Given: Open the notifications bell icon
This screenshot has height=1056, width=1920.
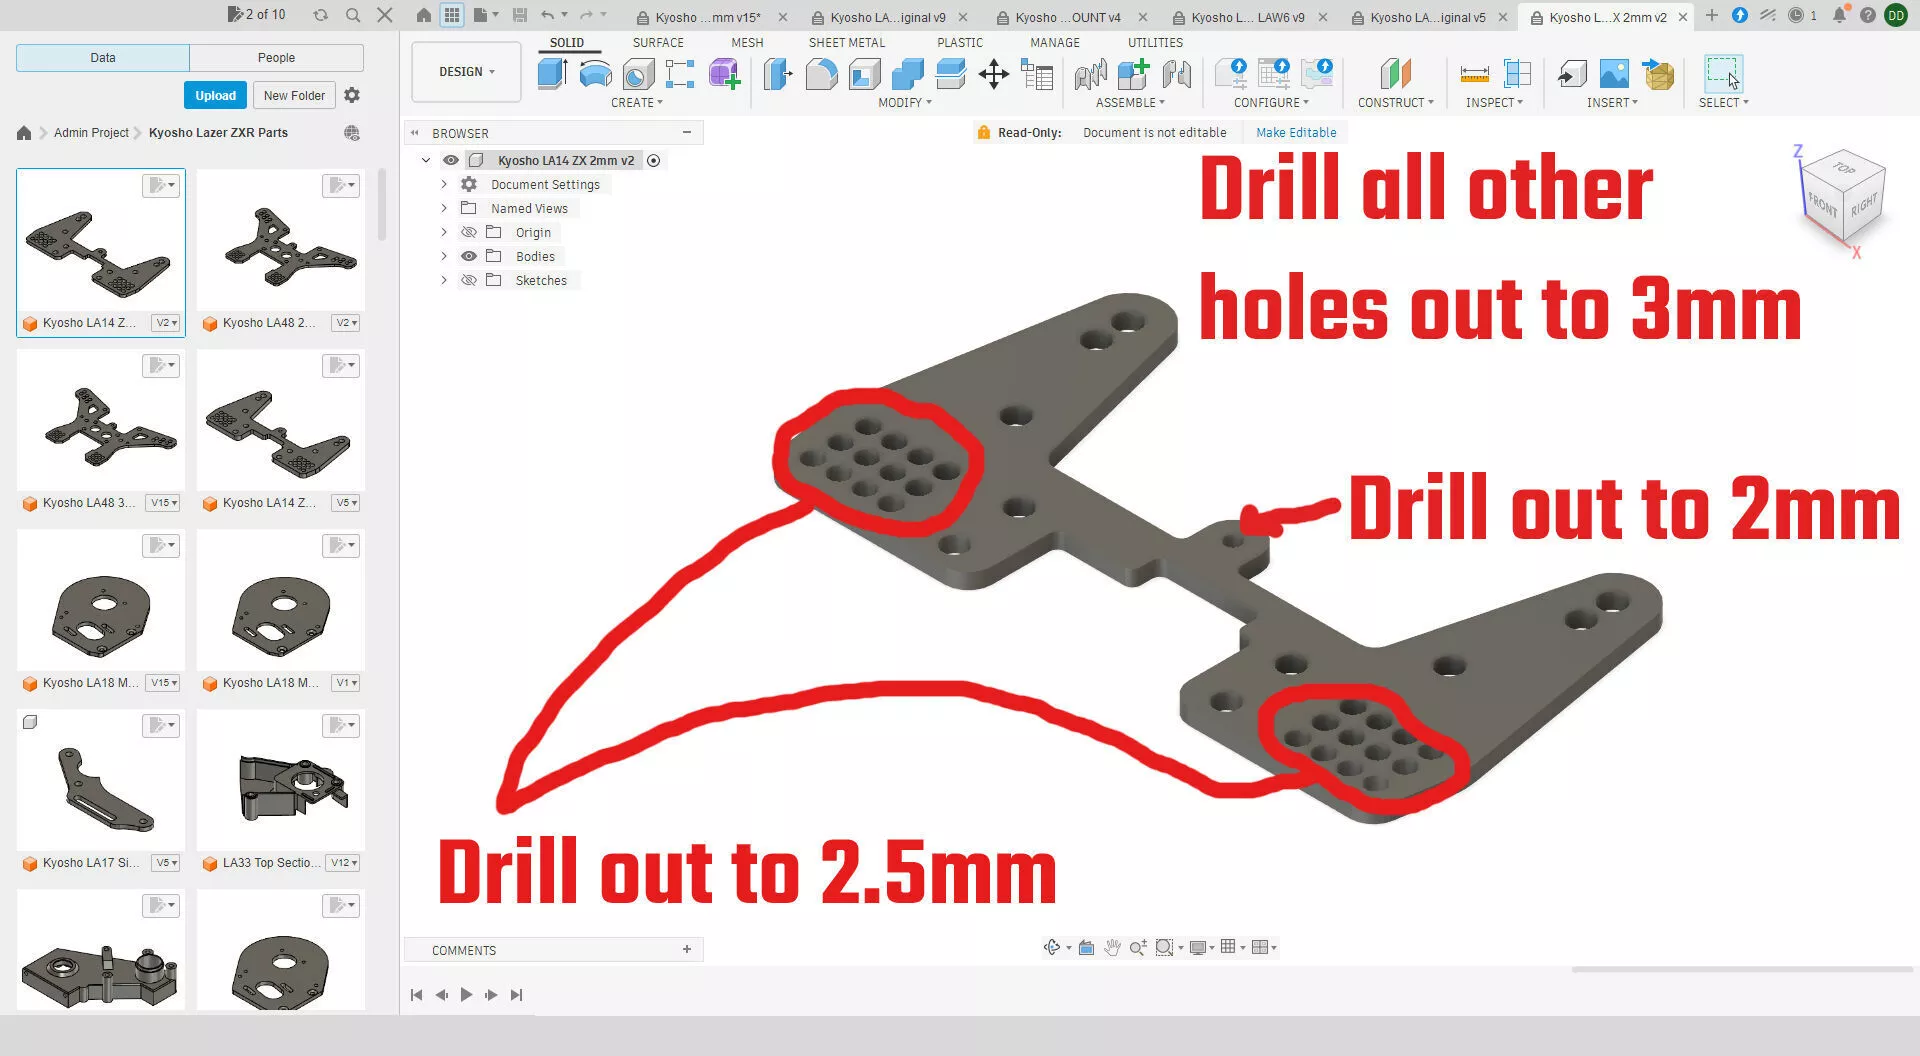Looking at the screenshot, I should 1839,15.
